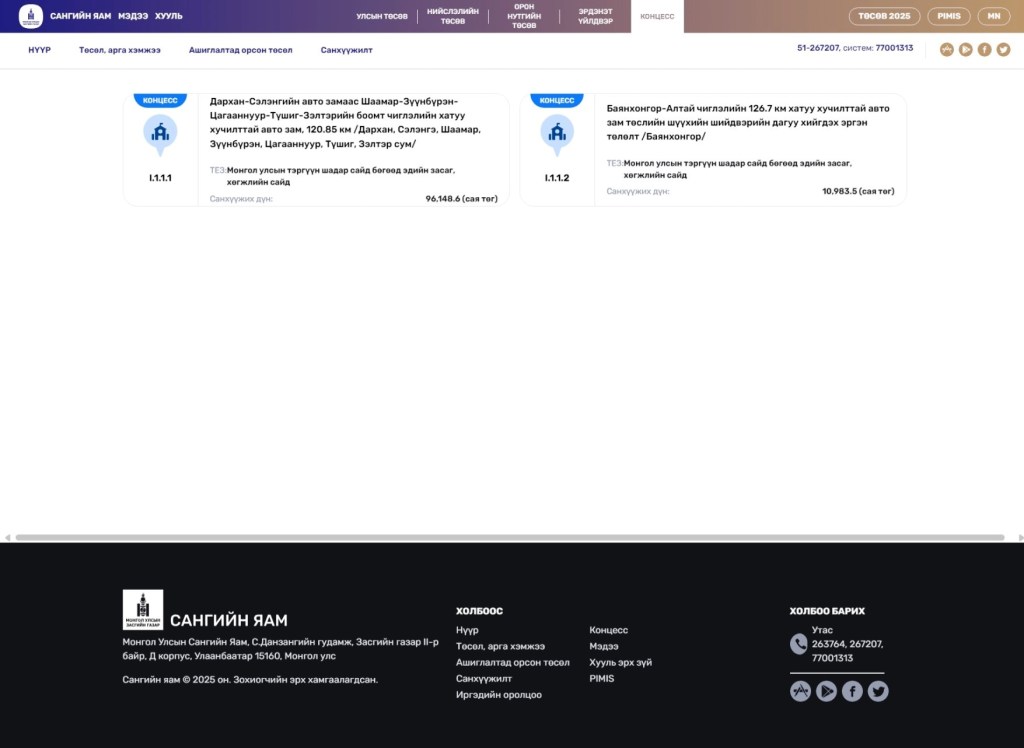Open the Twitter icon in header
Image resolution: width=1024 pixels, height=748 pixels.
click(1003, 49)
